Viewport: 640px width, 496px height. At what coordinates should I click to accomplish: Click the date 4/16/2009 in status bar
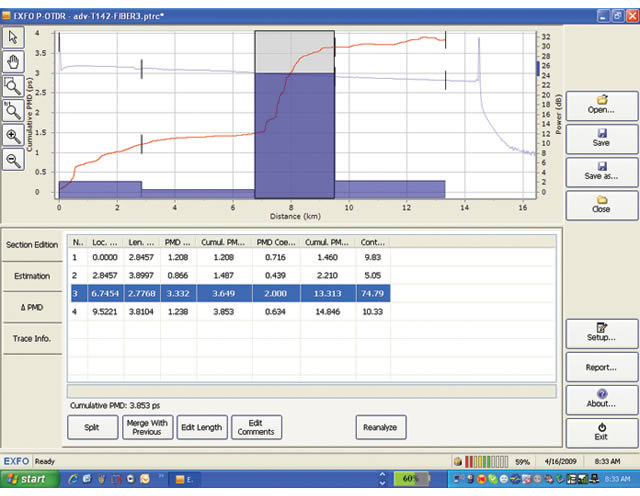pos(560,462)
